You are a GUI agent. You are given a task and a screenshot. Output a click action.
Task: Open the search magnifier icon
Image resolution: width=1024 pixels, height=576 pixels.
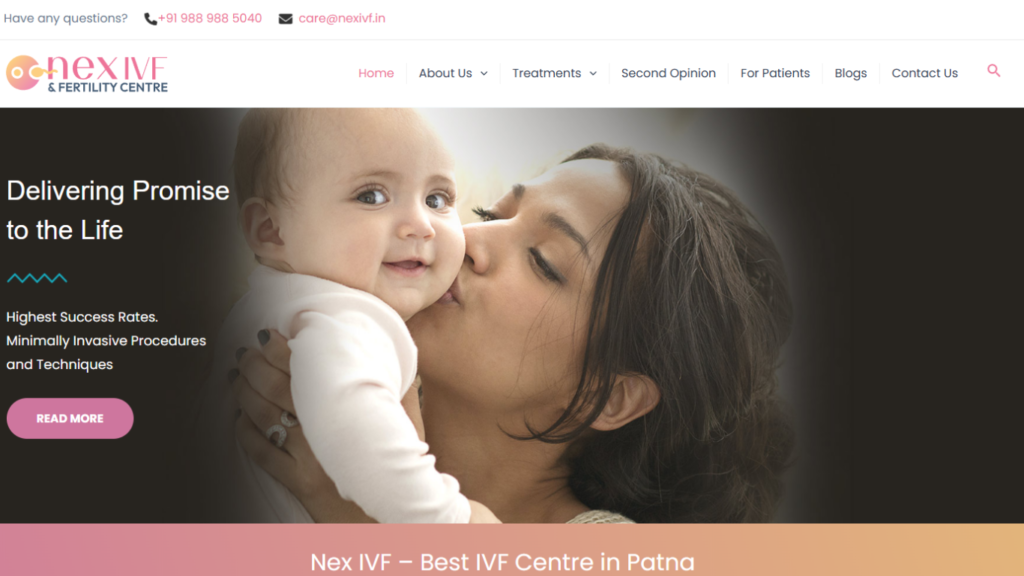click(x=993, y=71)
